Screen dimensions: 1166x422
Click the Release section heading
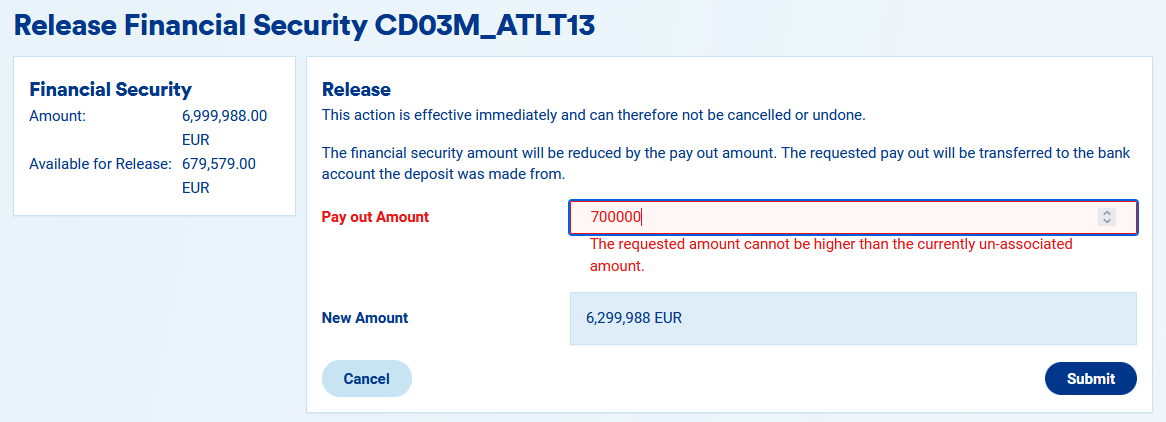356,90
